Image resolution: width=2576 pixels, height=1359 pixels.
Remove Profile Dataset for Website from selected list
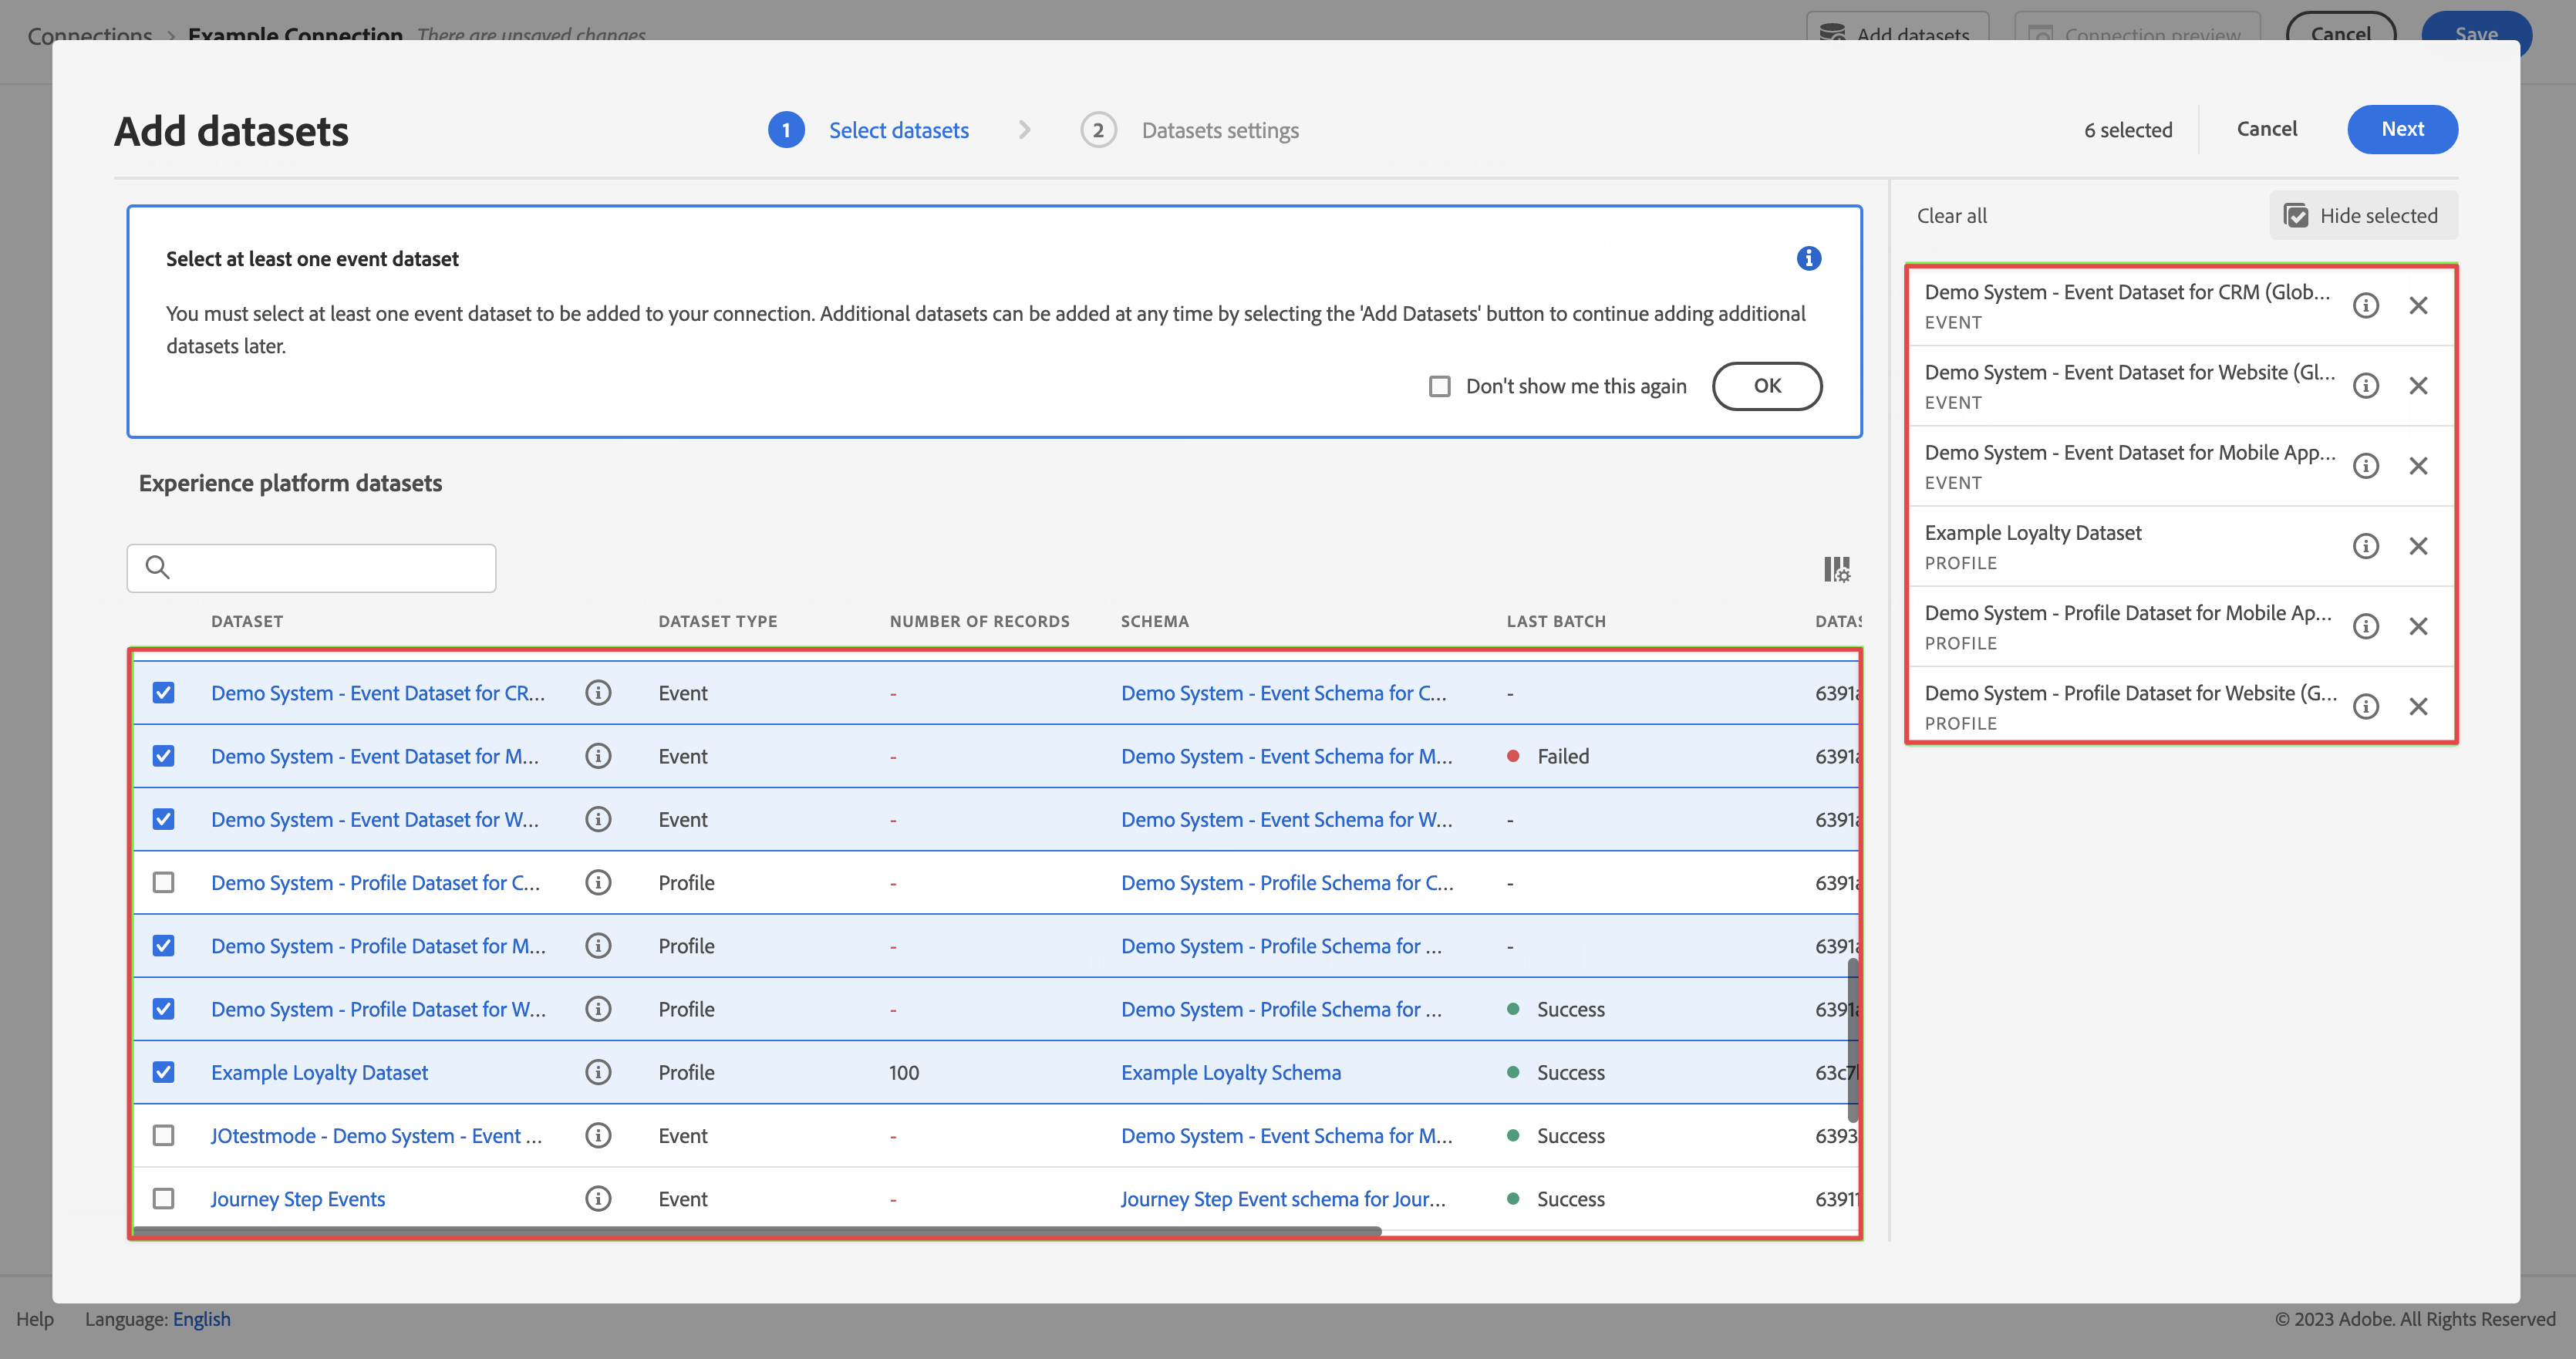(x=2418, y=707)
